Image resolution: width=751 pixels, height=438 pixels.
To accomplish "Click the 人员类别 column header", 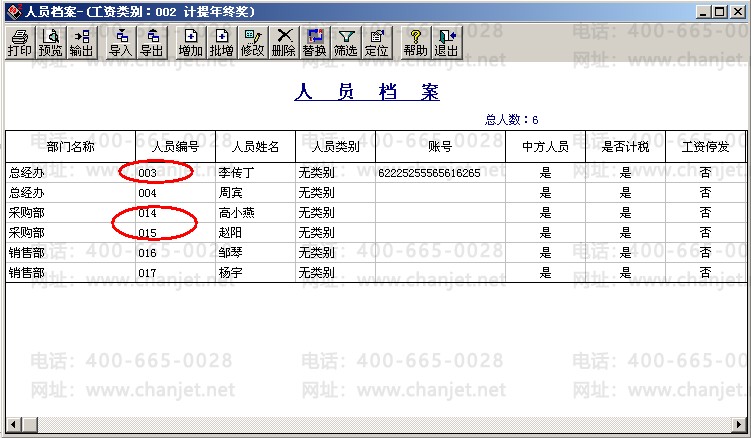I will (335, 147).
